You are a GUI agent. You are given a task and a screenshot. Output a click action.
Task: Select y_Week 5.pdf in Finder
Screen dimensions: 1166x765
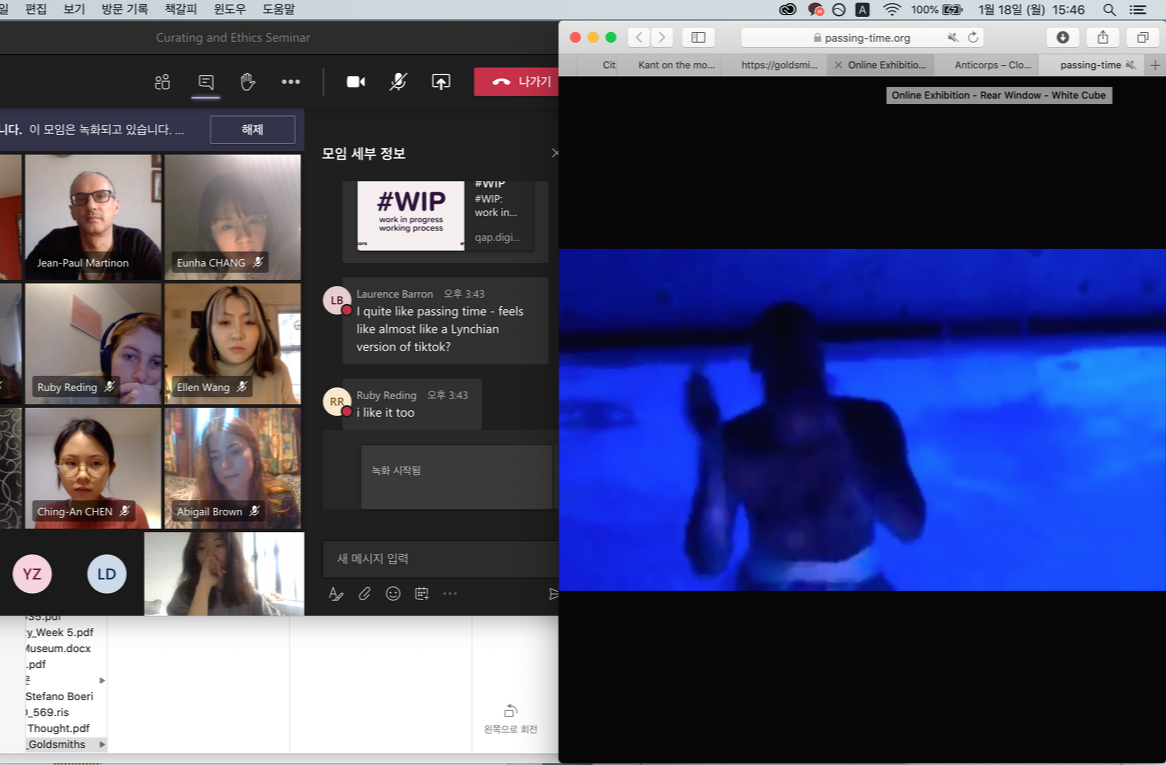click(x=59, y=633)
